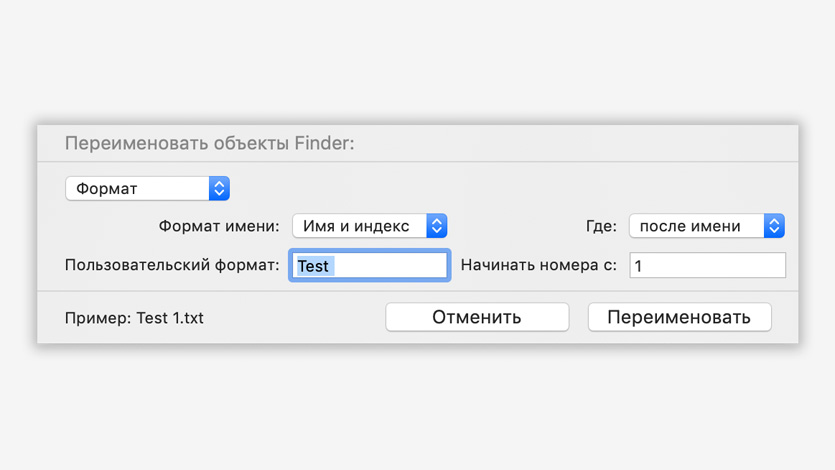The width and height of the screenshot is (835, 470).
Task: Click the Пользовательский формат label
Action: [x=172, y=265]
